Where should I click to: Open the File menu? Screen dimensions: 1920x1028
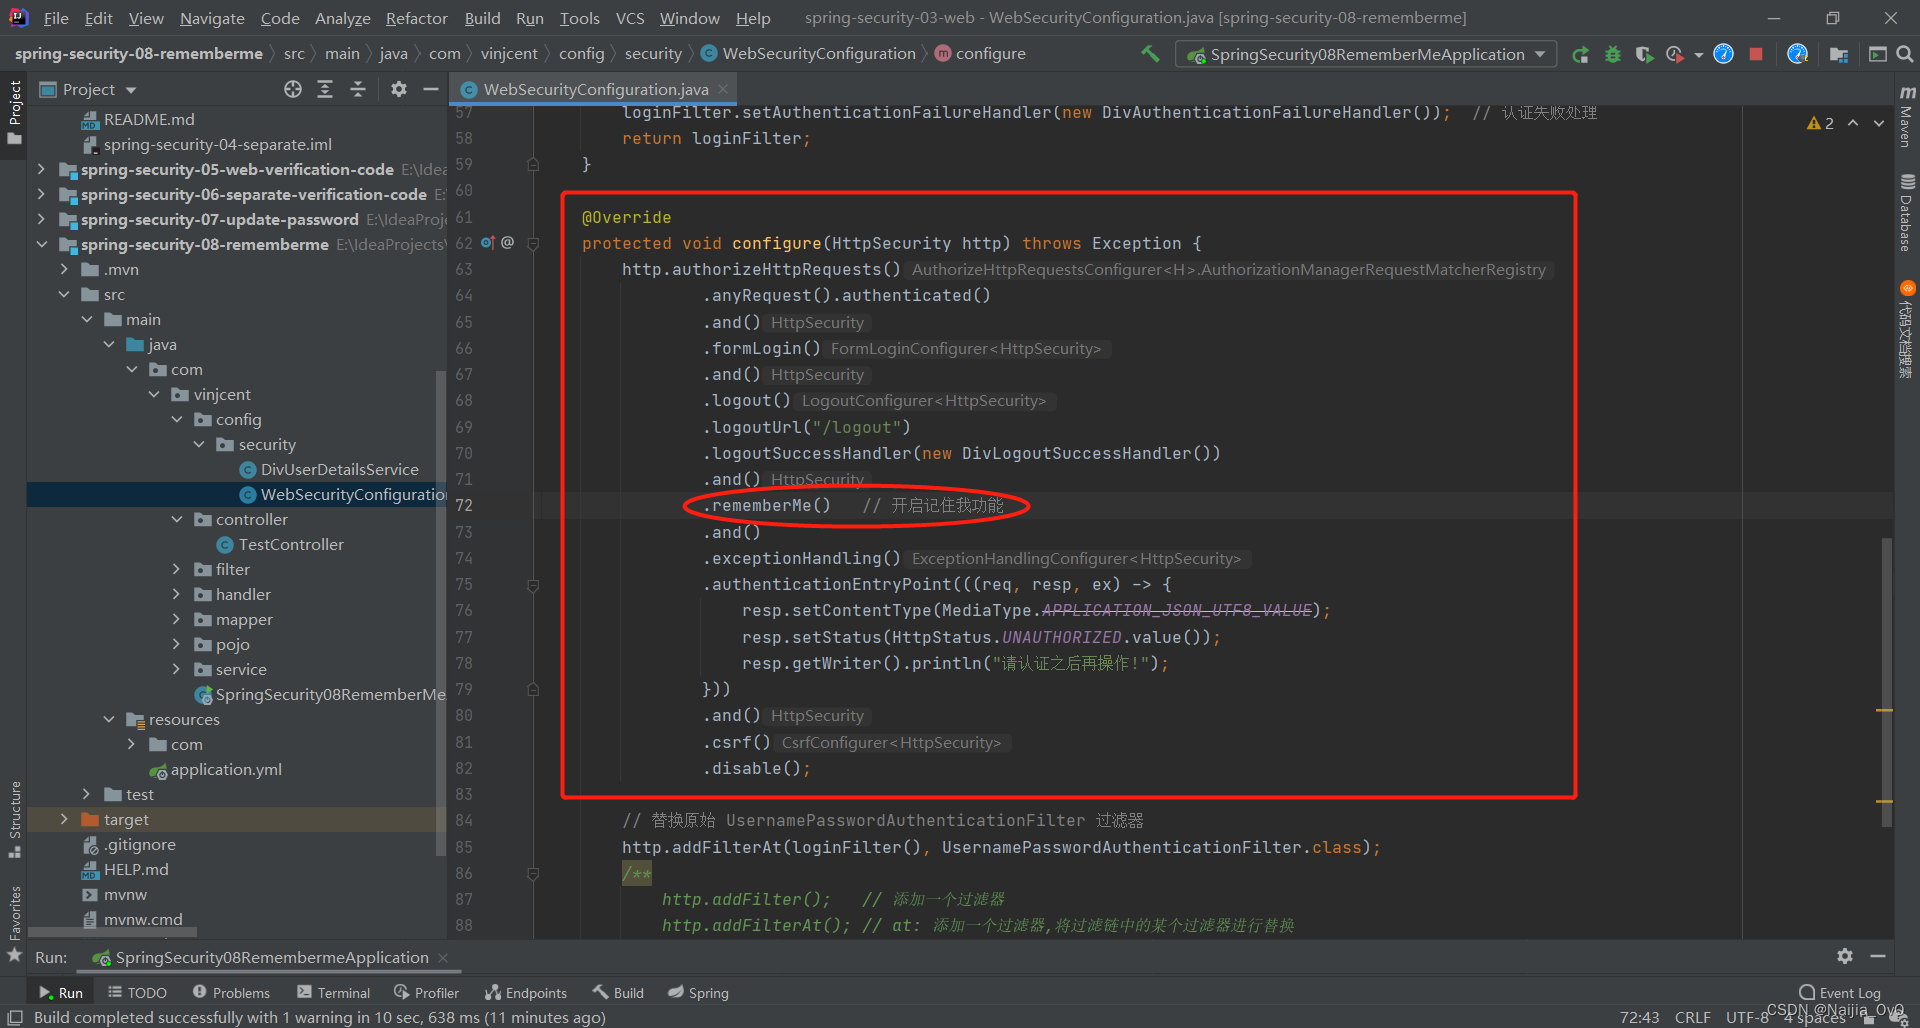[56, 18]
